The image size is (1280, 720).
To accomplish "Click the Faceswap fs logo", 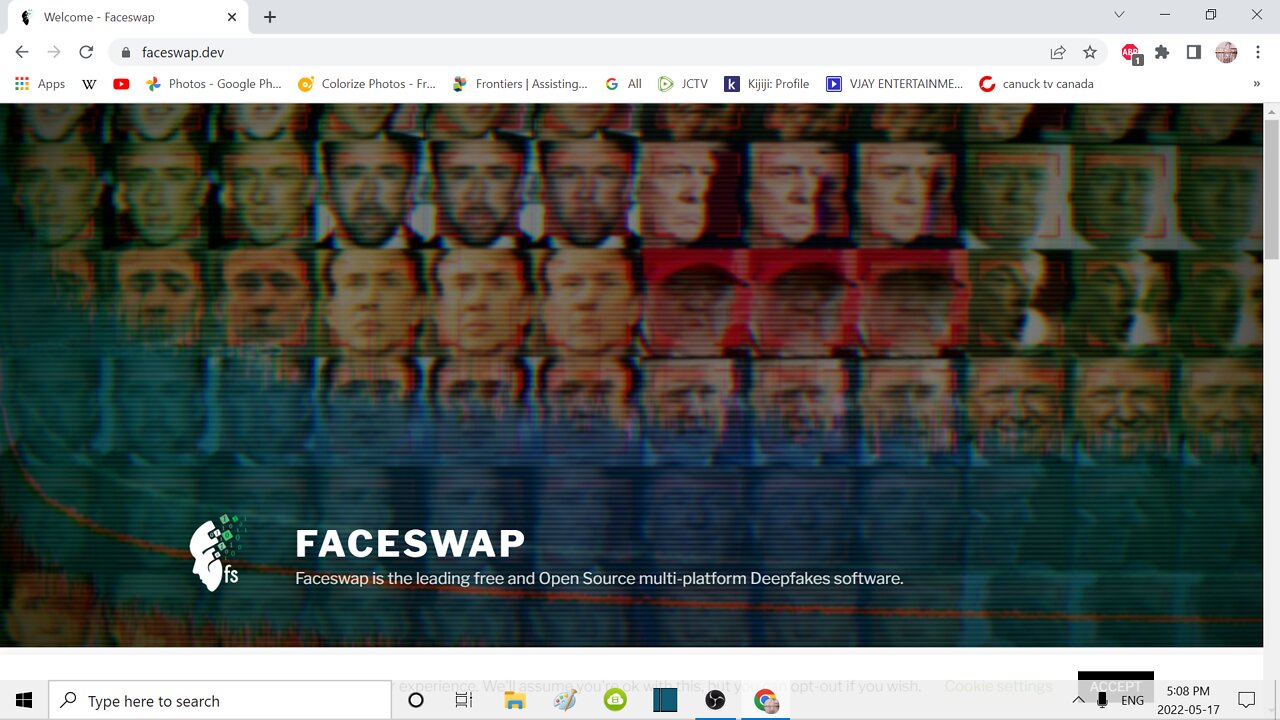I will point(217,552).
